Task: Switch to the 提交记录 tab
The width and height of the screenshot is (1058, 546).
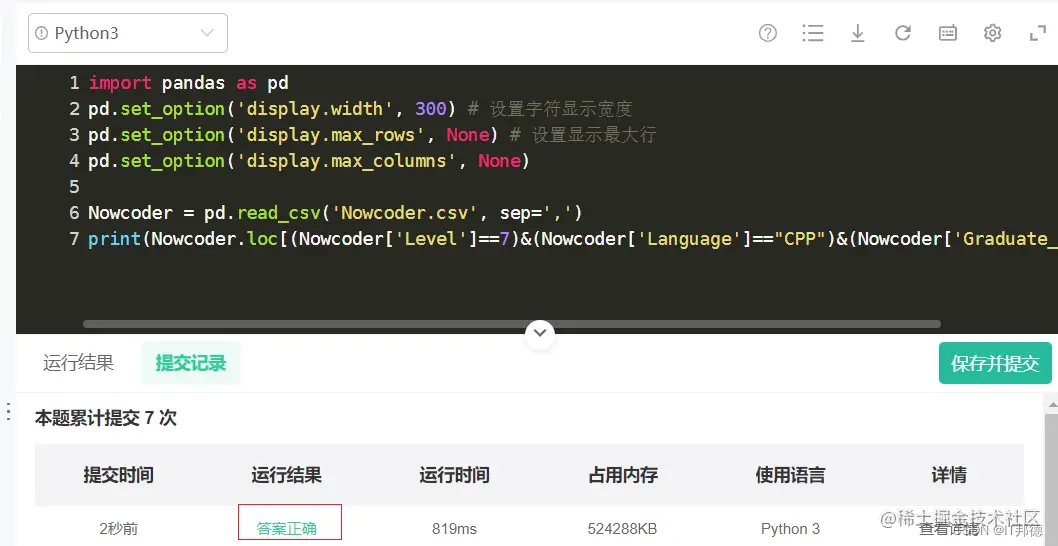Action: [191, 363]
